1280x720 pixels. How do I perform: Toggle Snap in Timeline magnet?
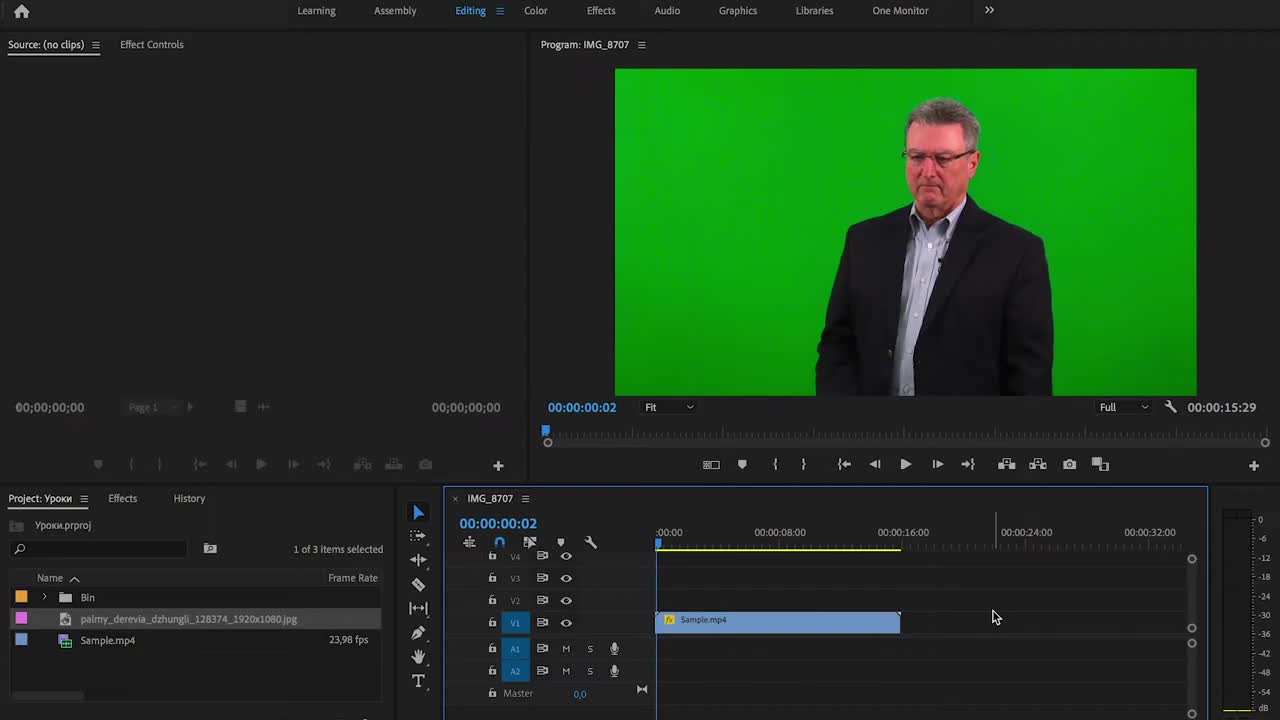pyautogui.click(x=499, y=542)
